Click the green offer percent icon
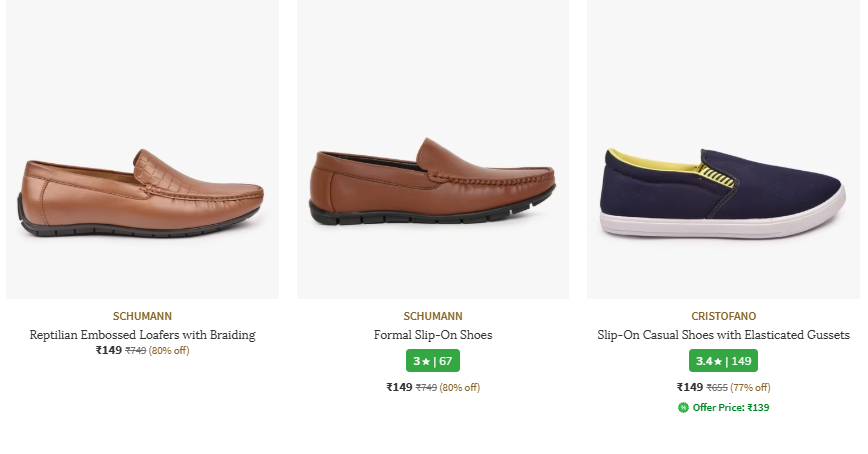The image size is (868, 454). [x=683, y=408]
